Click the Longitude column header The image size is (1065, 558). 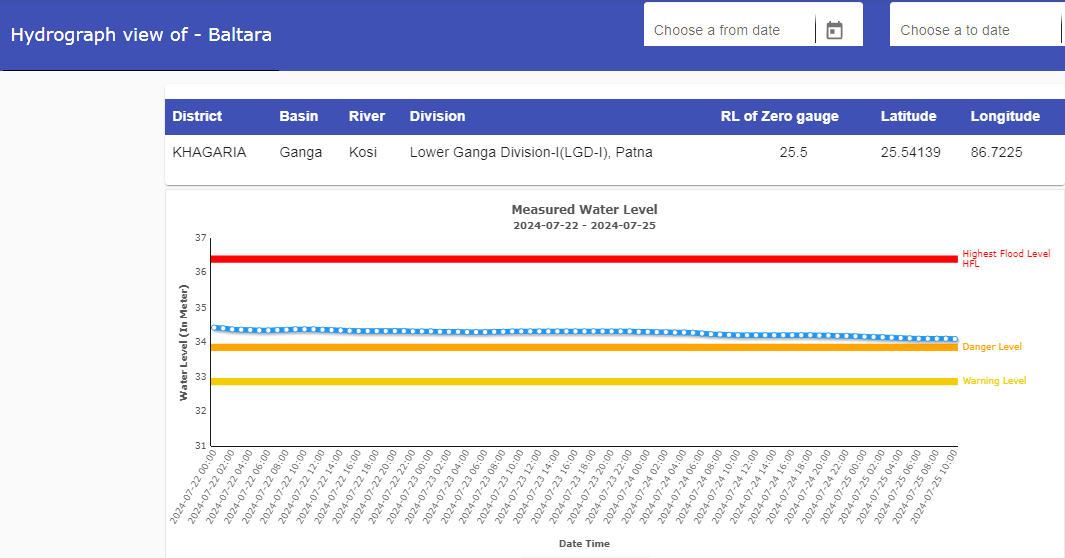[x=1005, y=116]
